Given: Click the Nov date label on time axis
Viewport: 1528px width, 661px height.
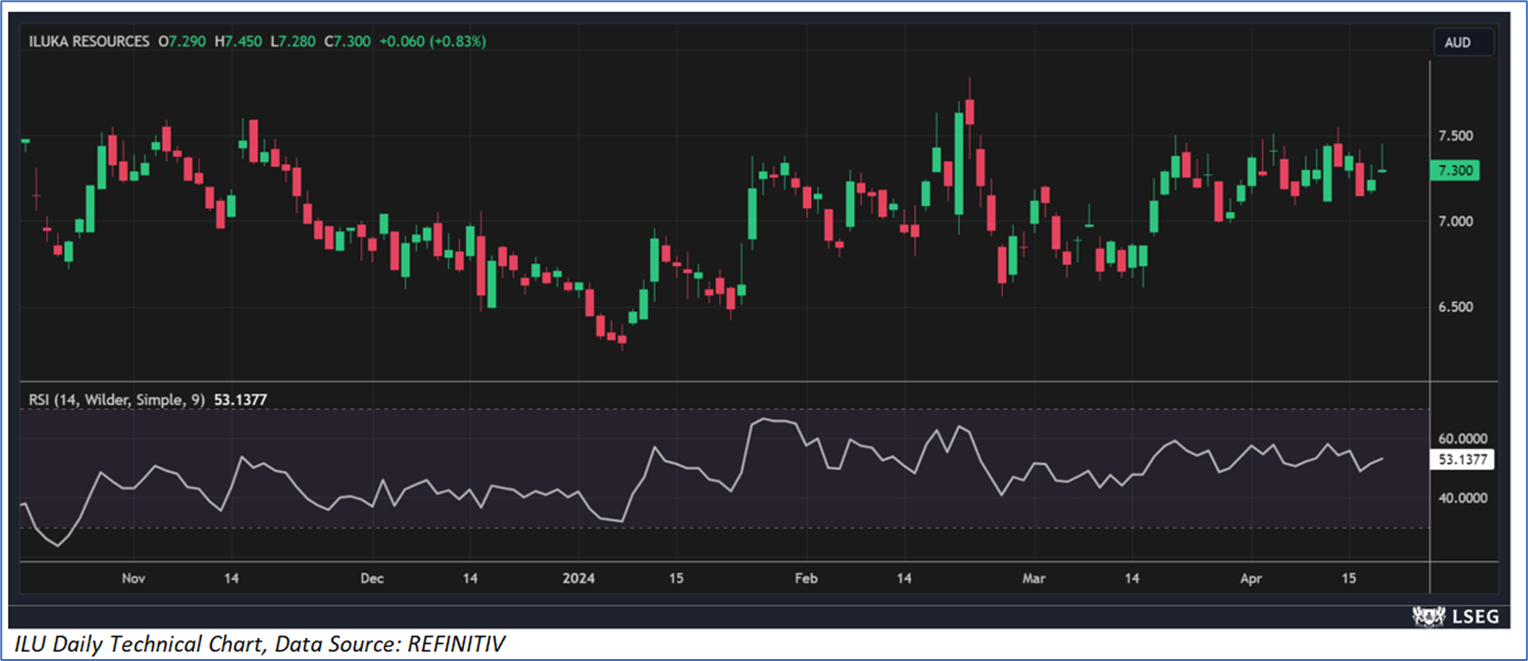Looking at the screenshot, I should click(x=133, y=579).
